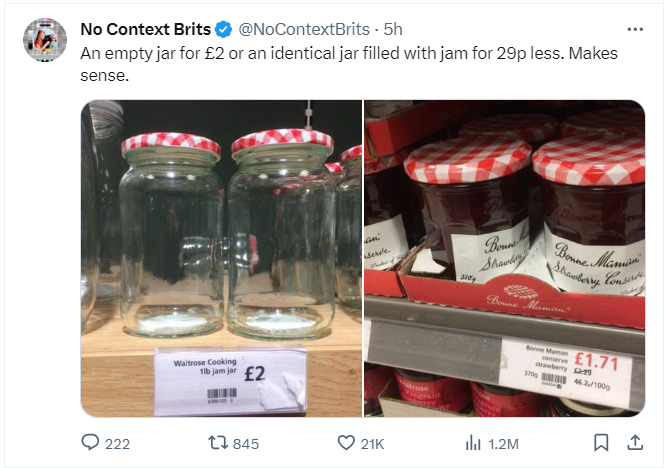This screenshot has height=468, width=665.
Task: Click the retweet arrows icon
Action: click(218, 443)
